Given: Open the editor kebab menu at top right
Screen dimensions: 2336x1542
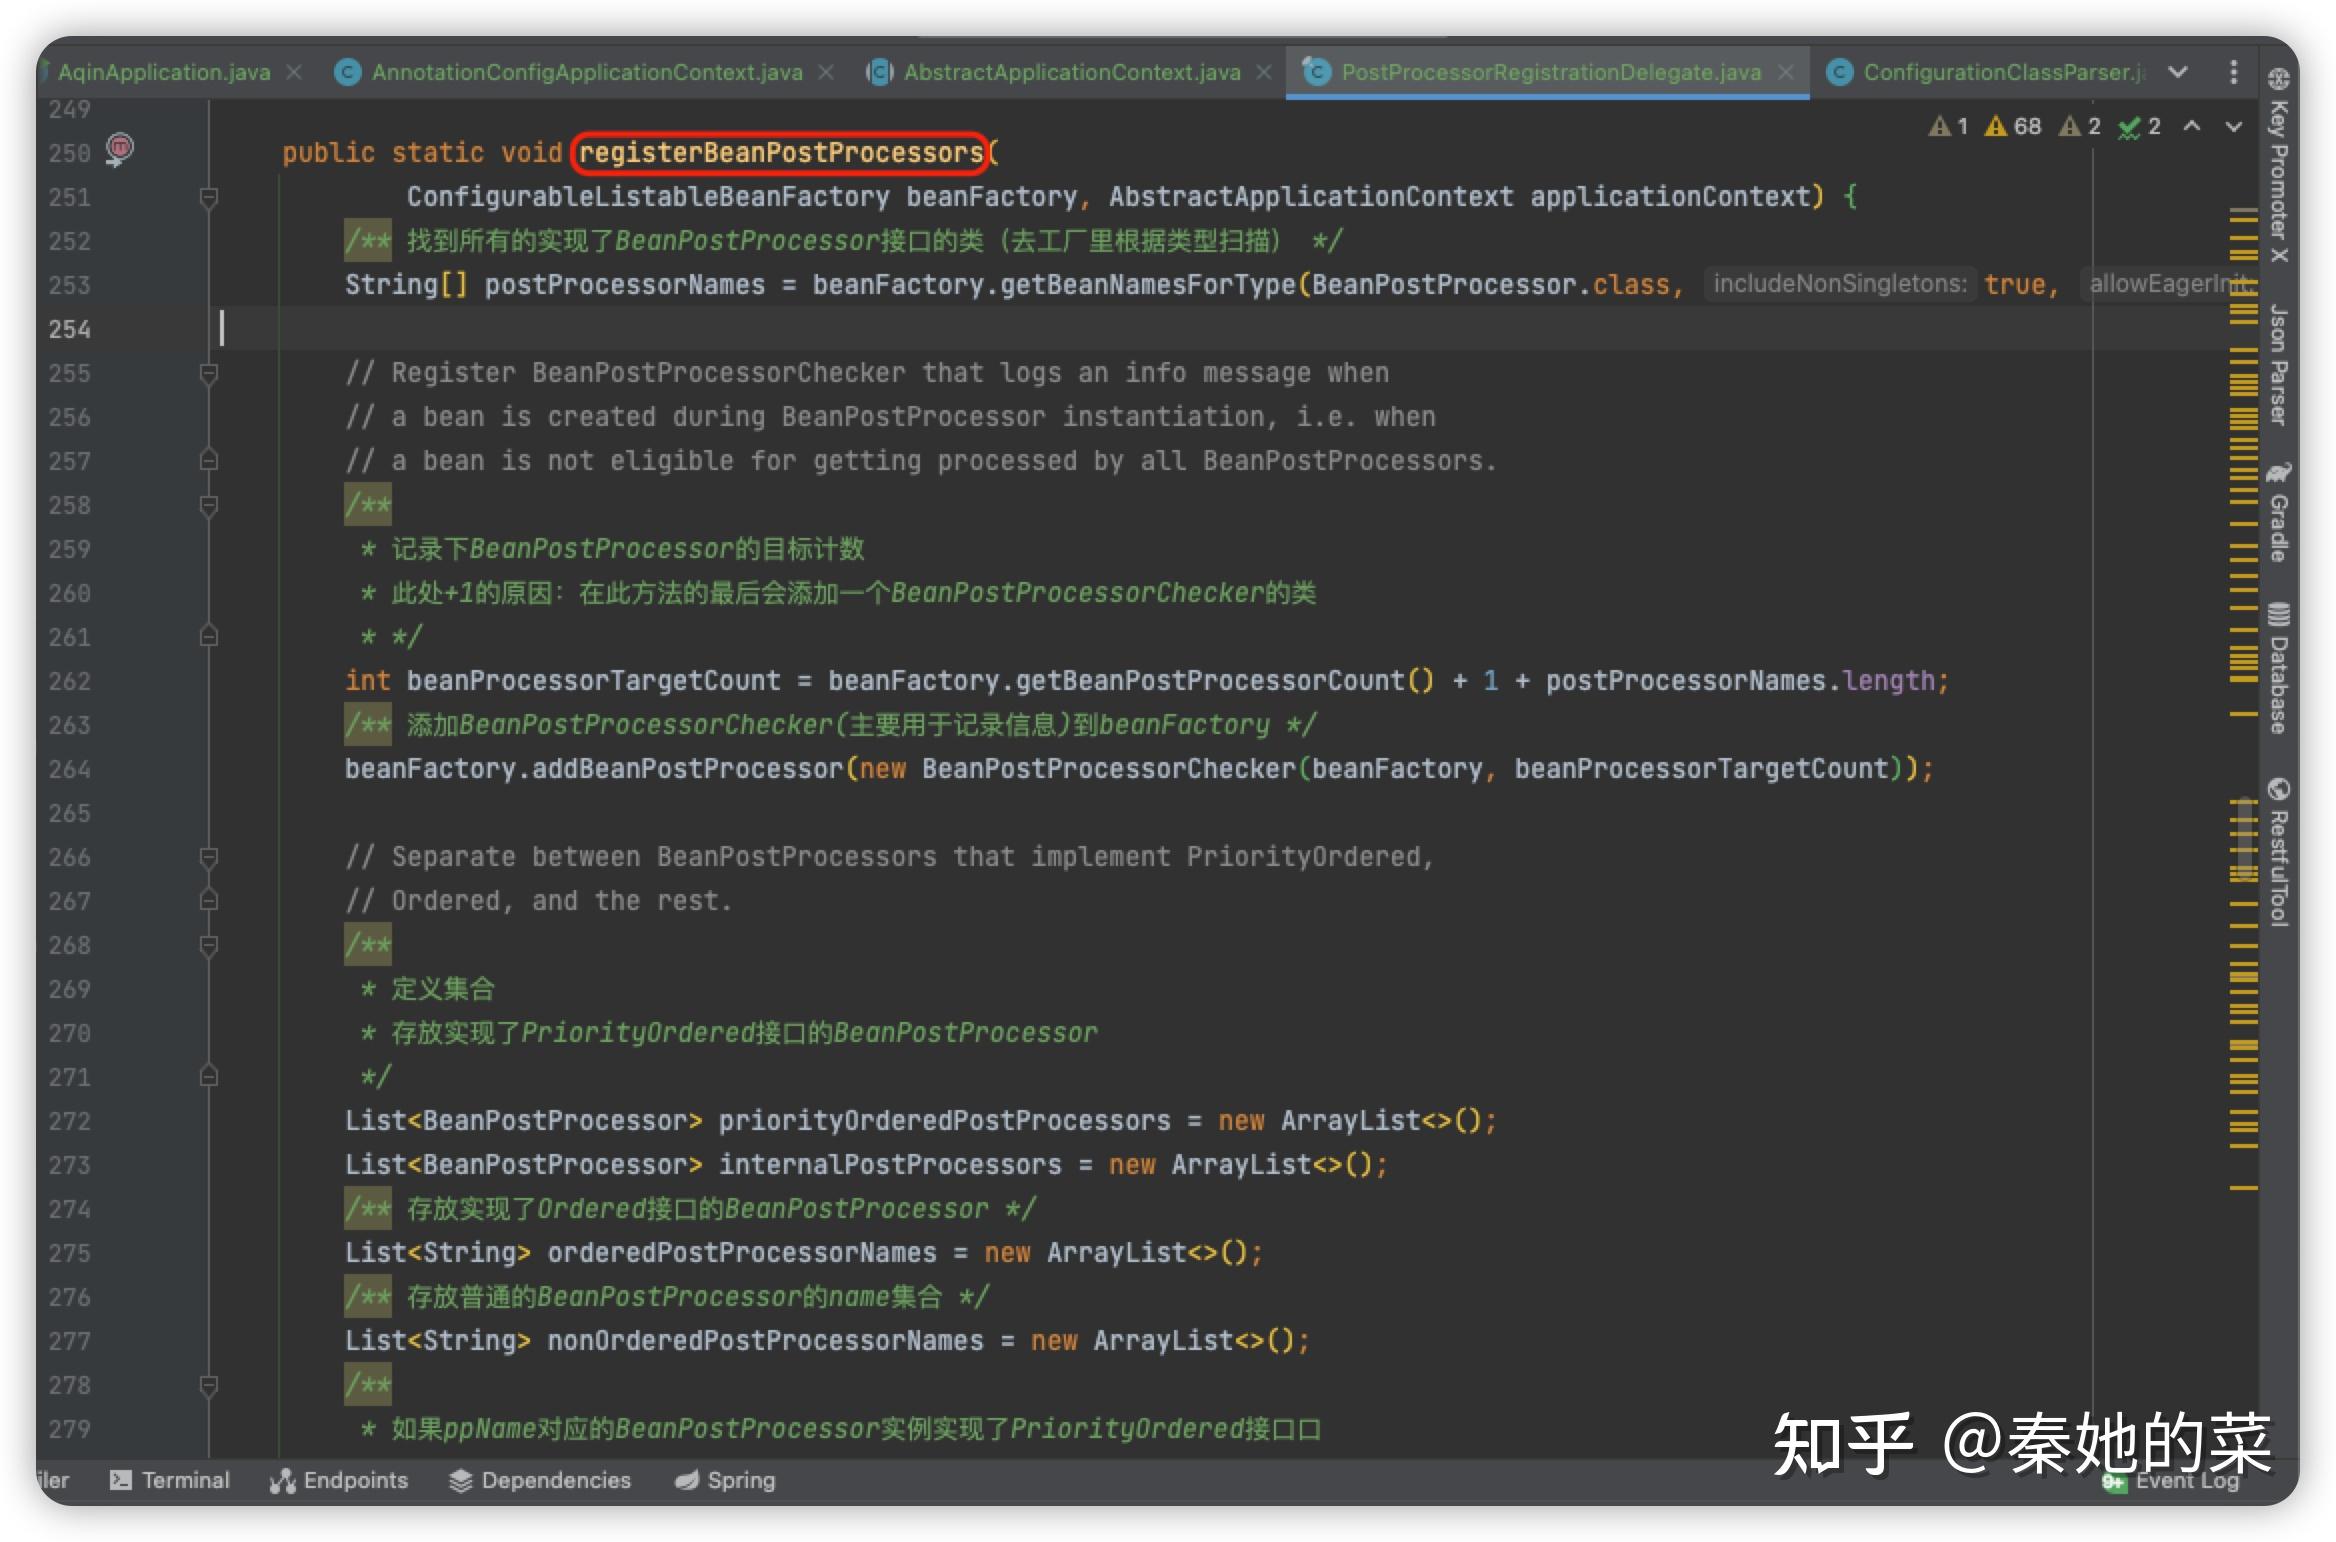Looking at the screenshot, I should (2233, 72).
